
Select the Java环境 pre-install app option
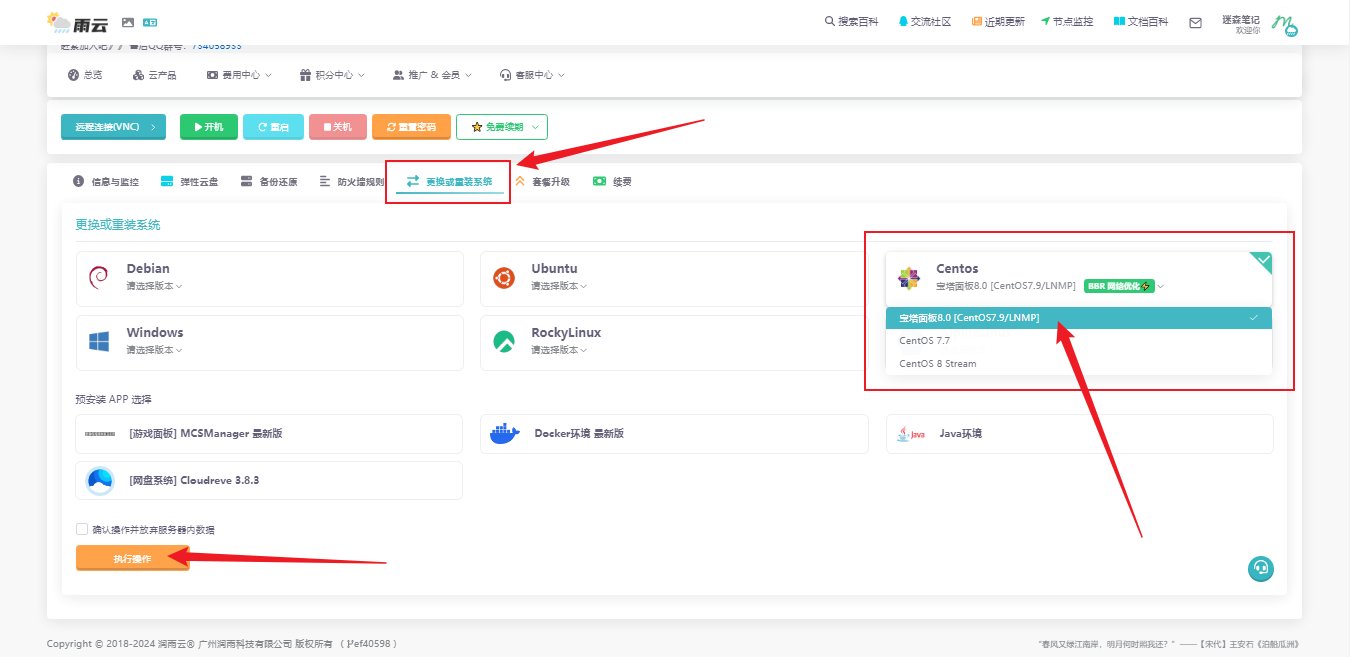tap(1079, 434)
